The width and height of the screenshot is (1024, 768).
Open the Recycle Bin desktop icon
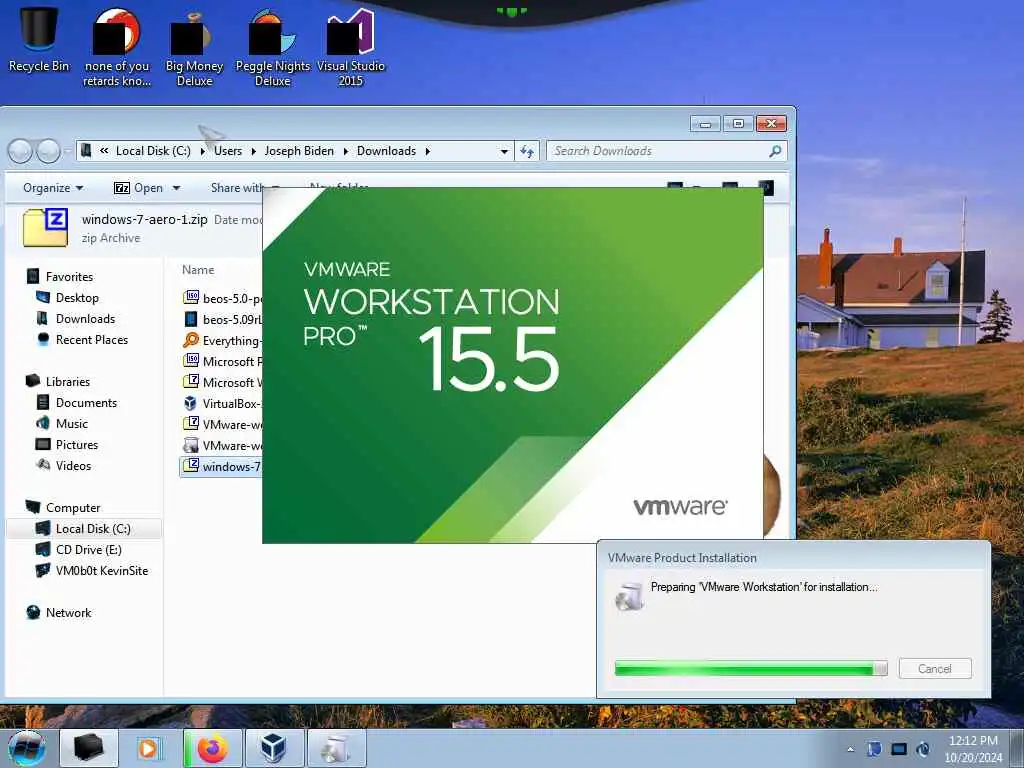(39, 40)
